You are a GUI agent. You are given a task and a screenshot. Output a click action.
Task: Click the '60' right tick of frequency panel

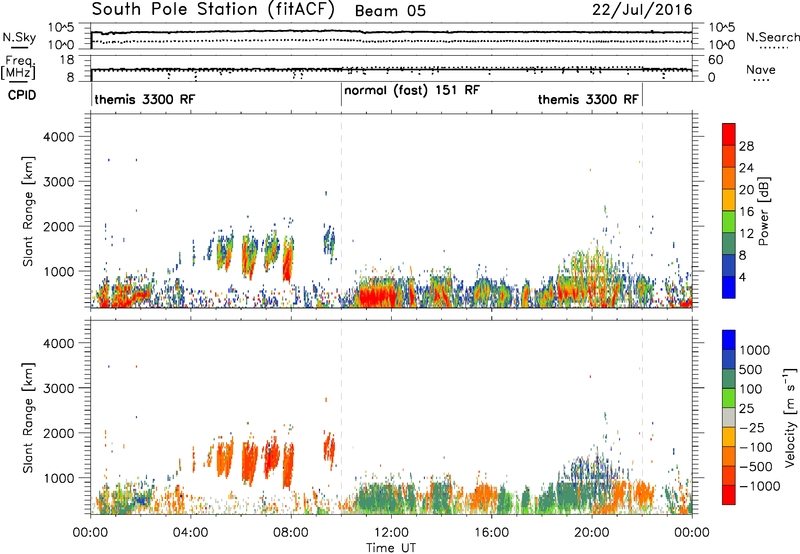point(716,60)
